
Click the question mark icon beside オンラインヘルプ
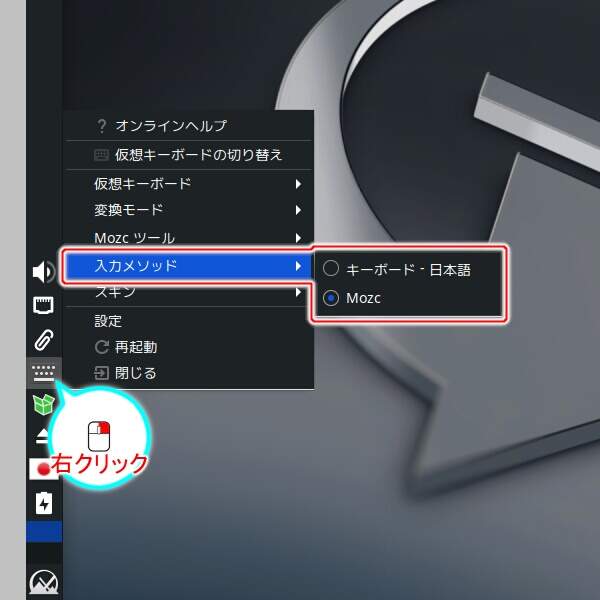pyautogui.click(x=101, y=126)
